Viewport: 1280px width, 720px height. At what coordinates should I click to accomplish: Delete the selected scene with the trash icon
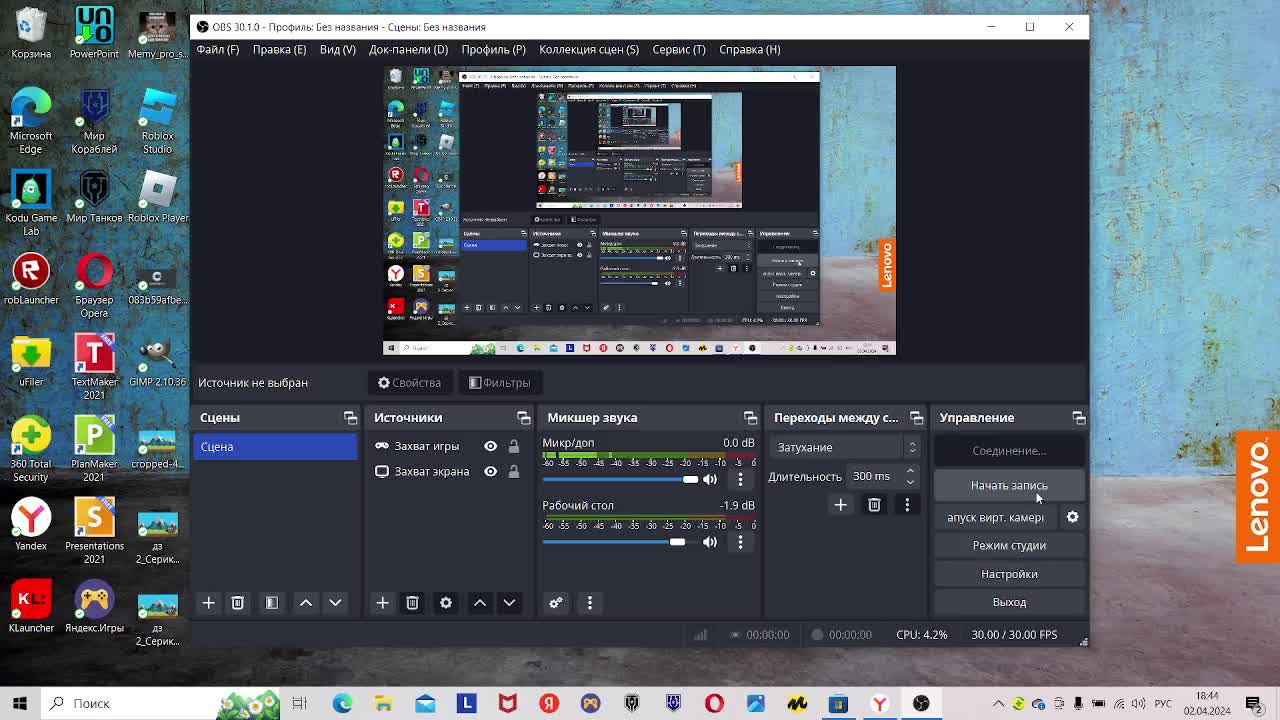(237, 603)
